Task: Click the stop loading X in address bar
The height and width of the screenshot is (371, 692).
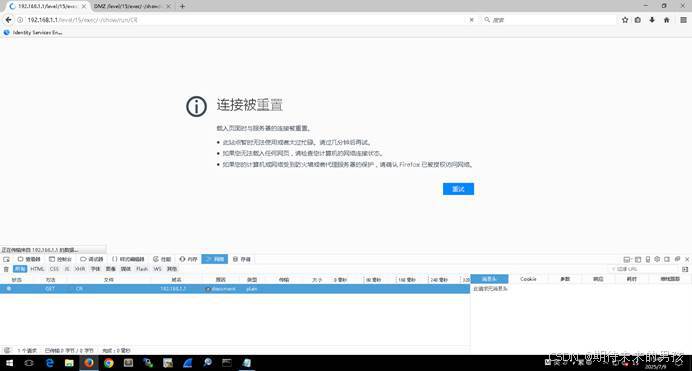Action: click(471, 20)
